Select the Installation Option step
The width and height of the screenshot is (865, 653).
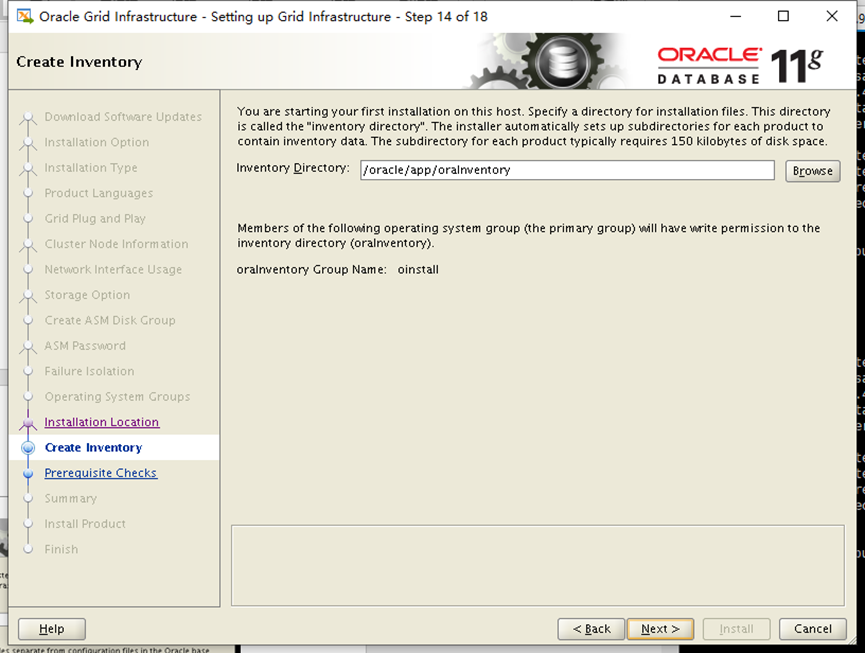(97, 142)
